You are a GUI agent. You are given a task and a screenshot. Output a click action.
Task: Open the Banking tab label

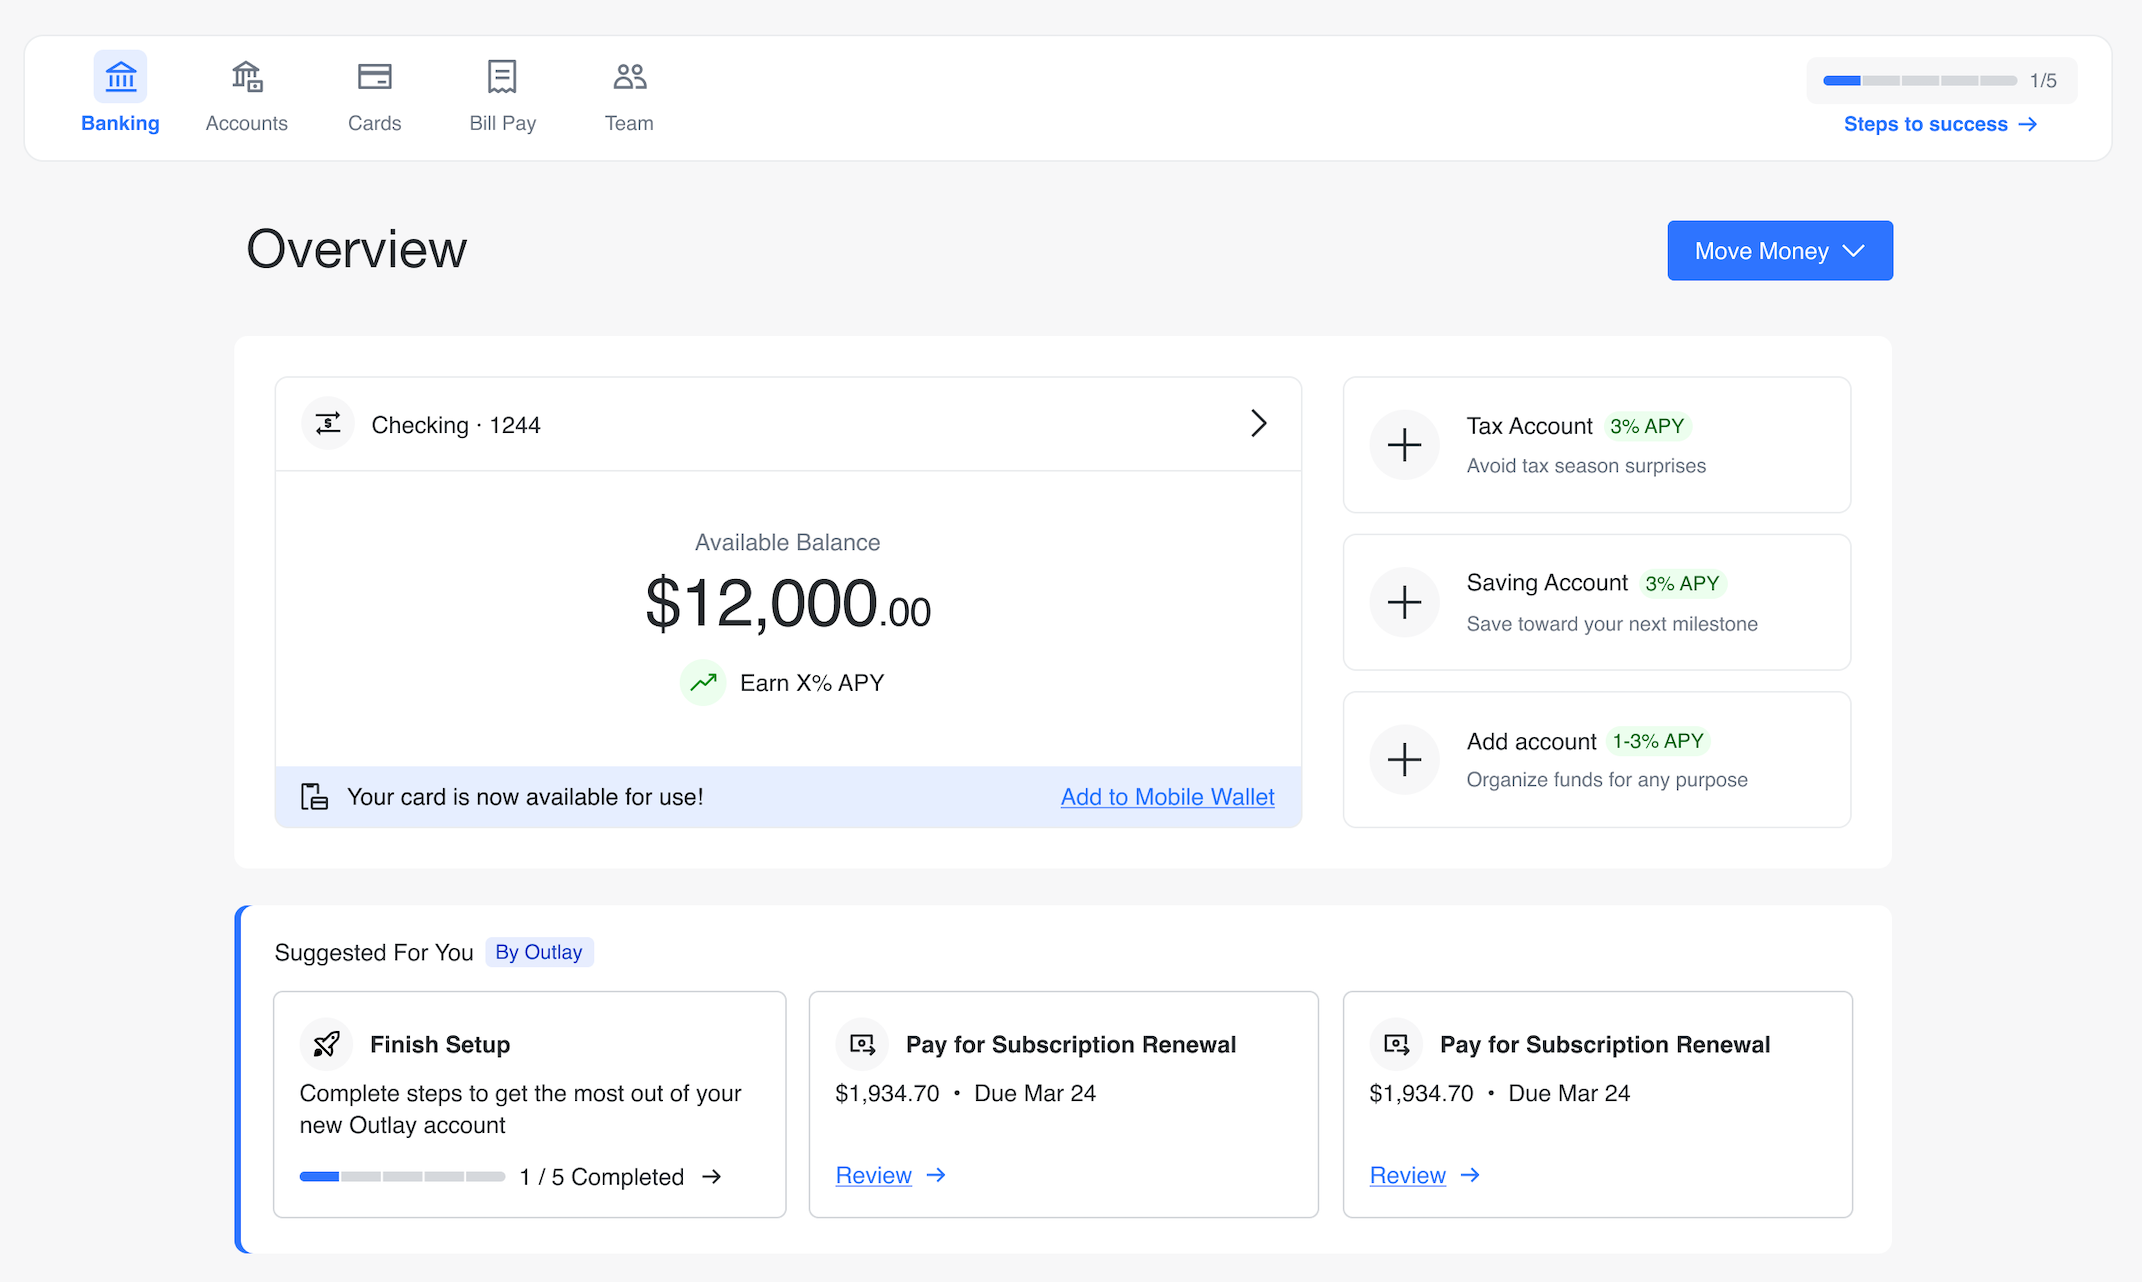point(120,123)
